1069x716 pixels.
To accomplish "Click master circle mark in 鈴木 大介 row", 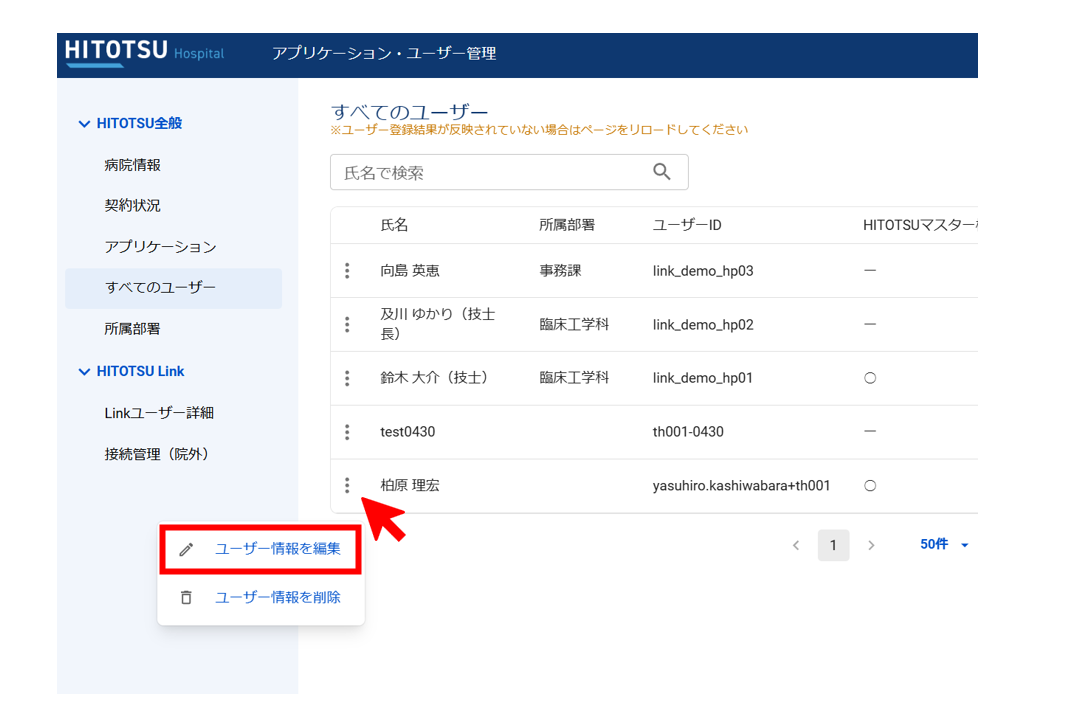I will 870,378.
